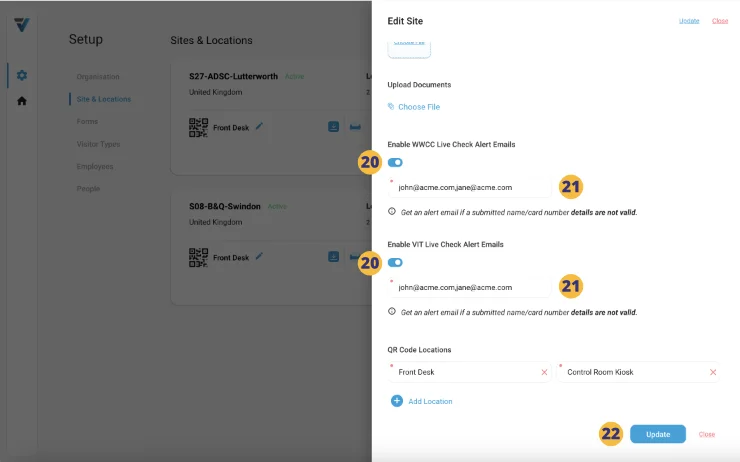Screen dimensions: 740x462
Task: Click the Close link at panel top
Action: [x=719, y=20]
